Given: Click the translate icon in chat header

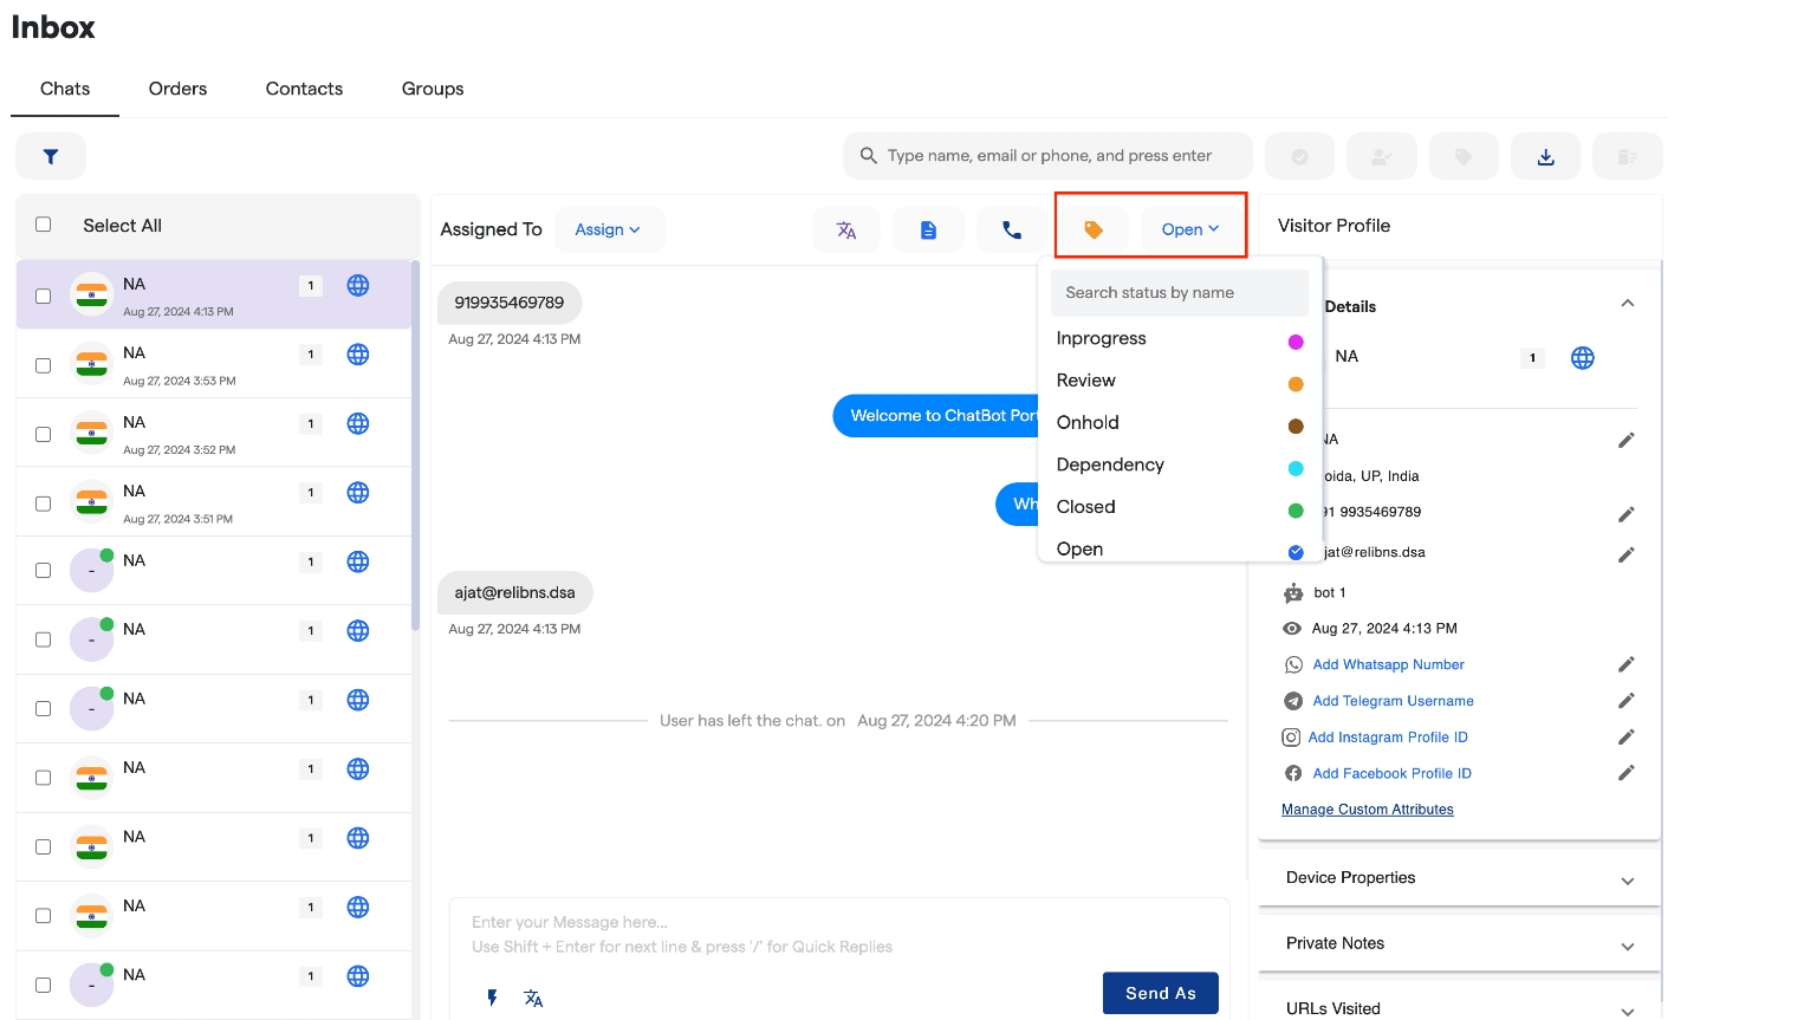Looking at the screenshot, I should tap(846, 230).
